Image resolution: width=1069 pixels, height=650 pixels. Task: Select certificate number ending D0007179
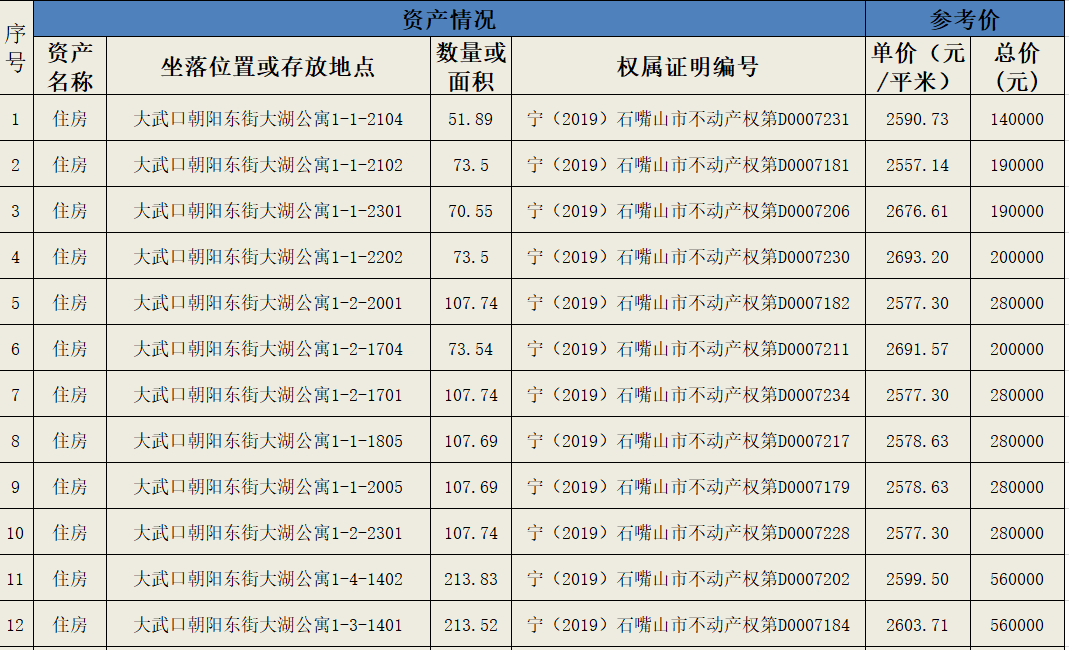(x=688, y=487)
